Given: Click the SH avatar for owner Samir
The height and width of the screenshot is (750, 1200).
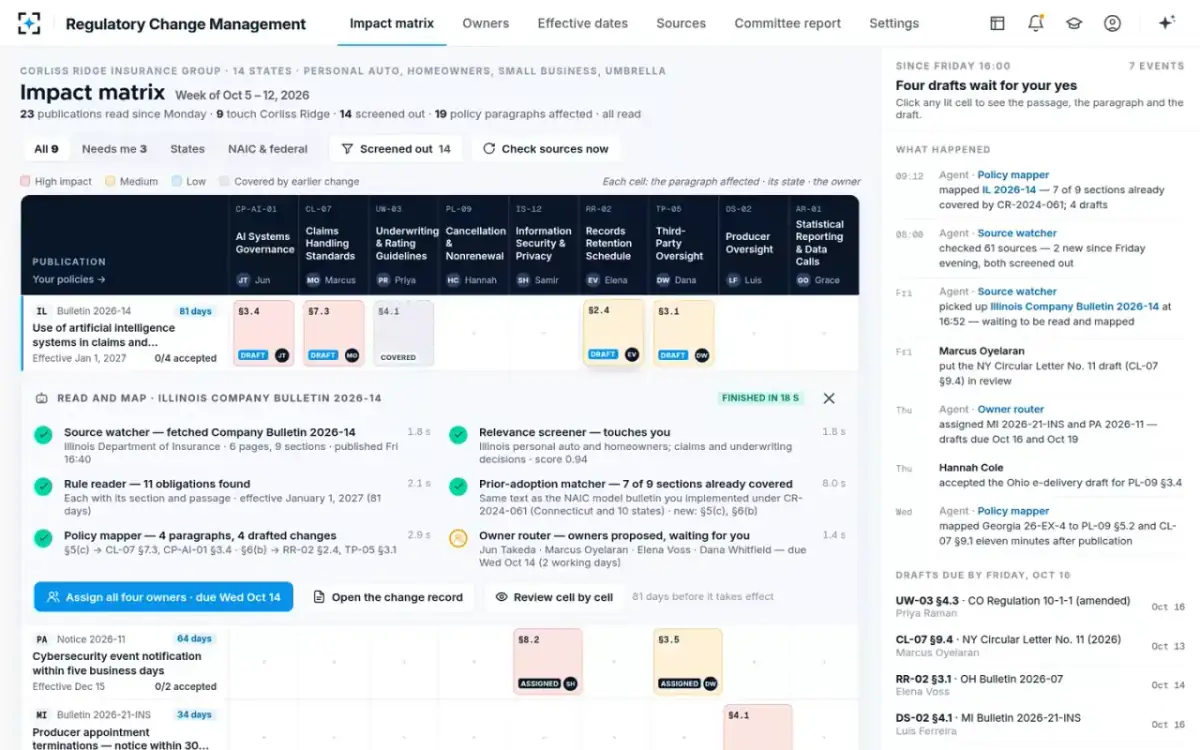Looking at the screenshot, I should click(x=523, y=280).
